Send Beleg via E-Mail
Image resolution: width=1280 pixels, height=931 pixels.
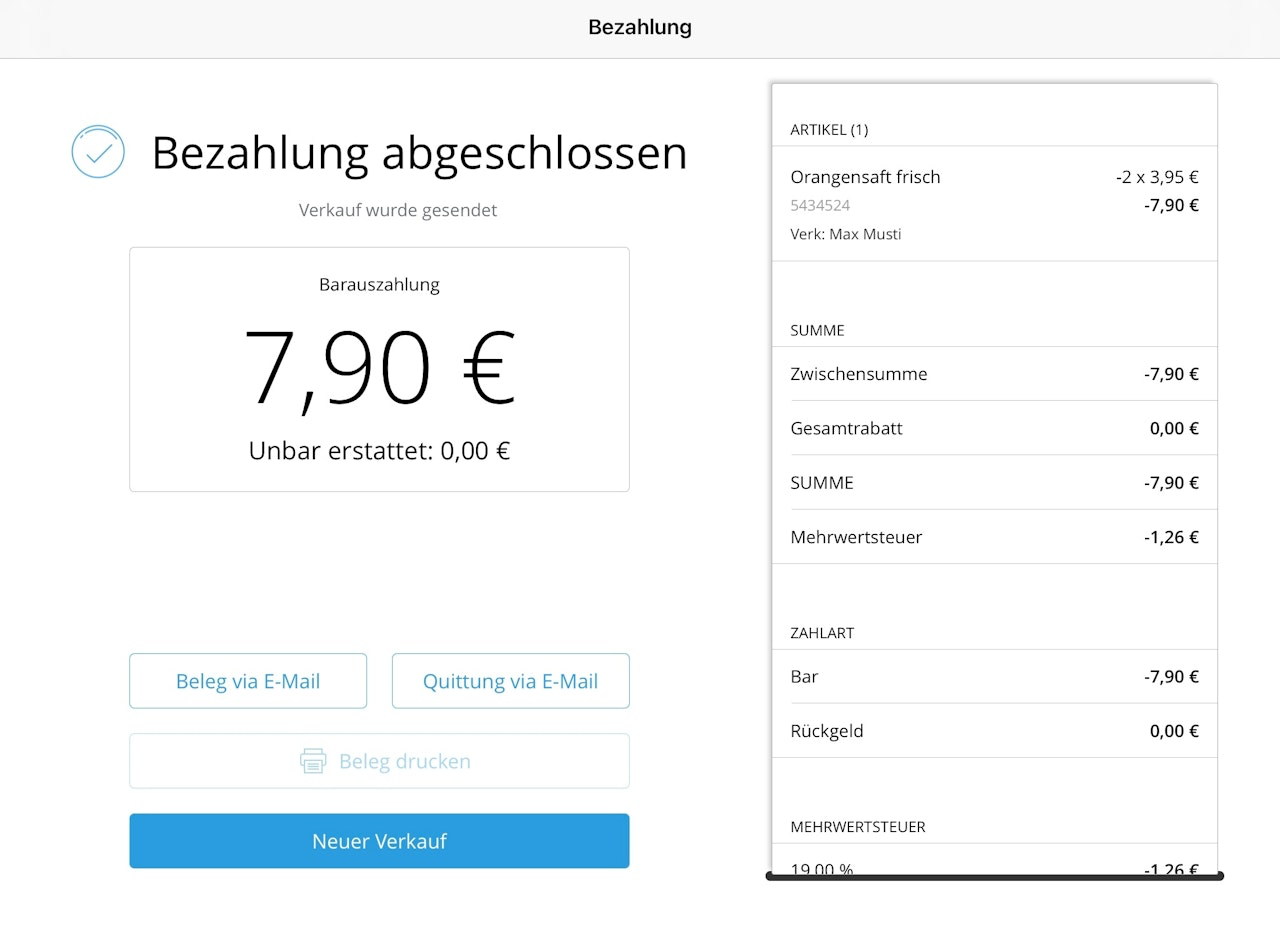tap(248, 681)
